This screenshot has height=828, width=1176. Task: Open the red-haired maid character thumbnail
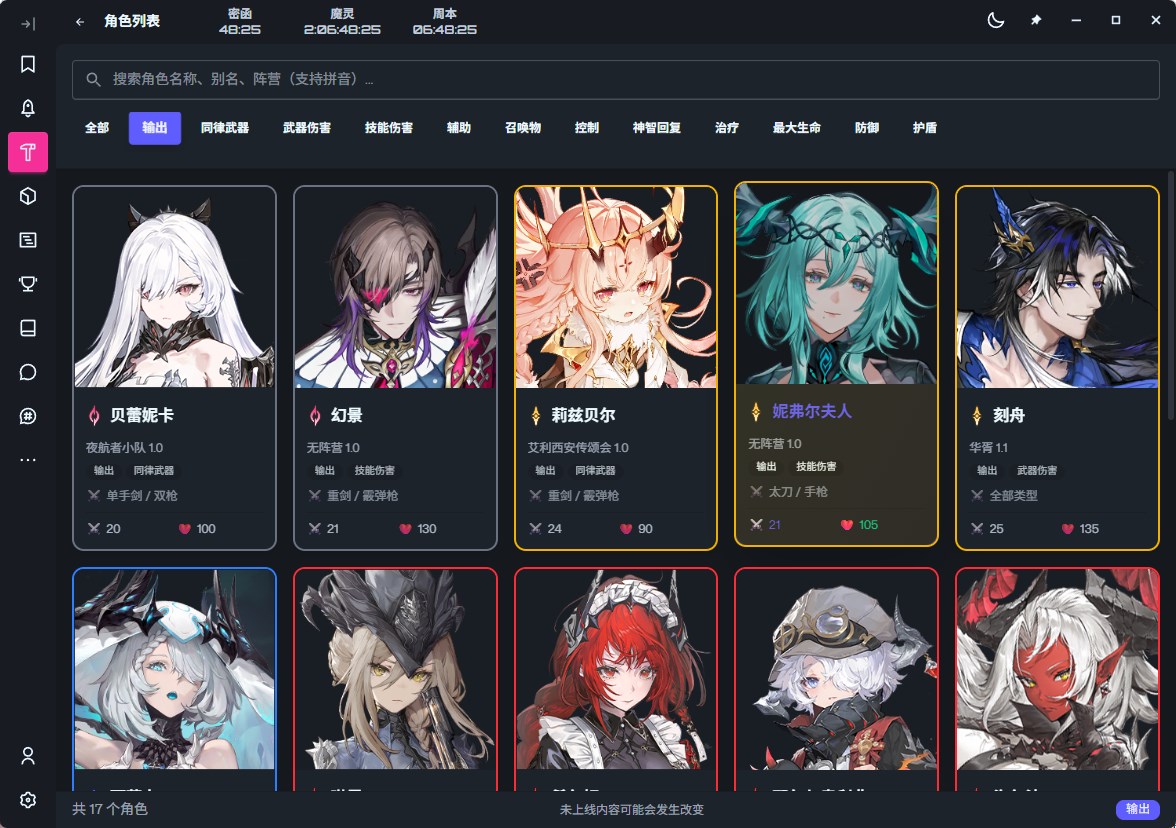[x=616, y=670]
